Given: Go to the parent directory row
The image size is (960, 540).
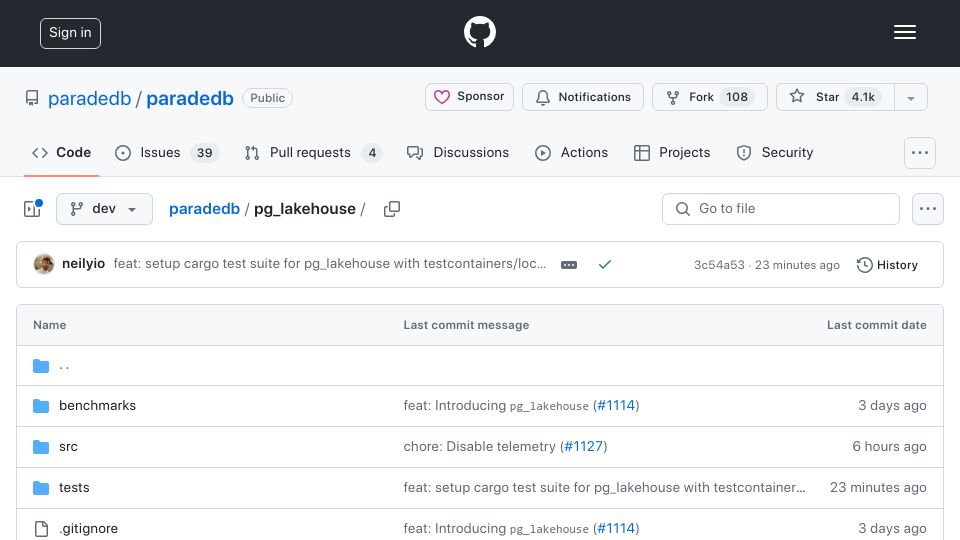Looking at the screenshot, I should (479, 366).
